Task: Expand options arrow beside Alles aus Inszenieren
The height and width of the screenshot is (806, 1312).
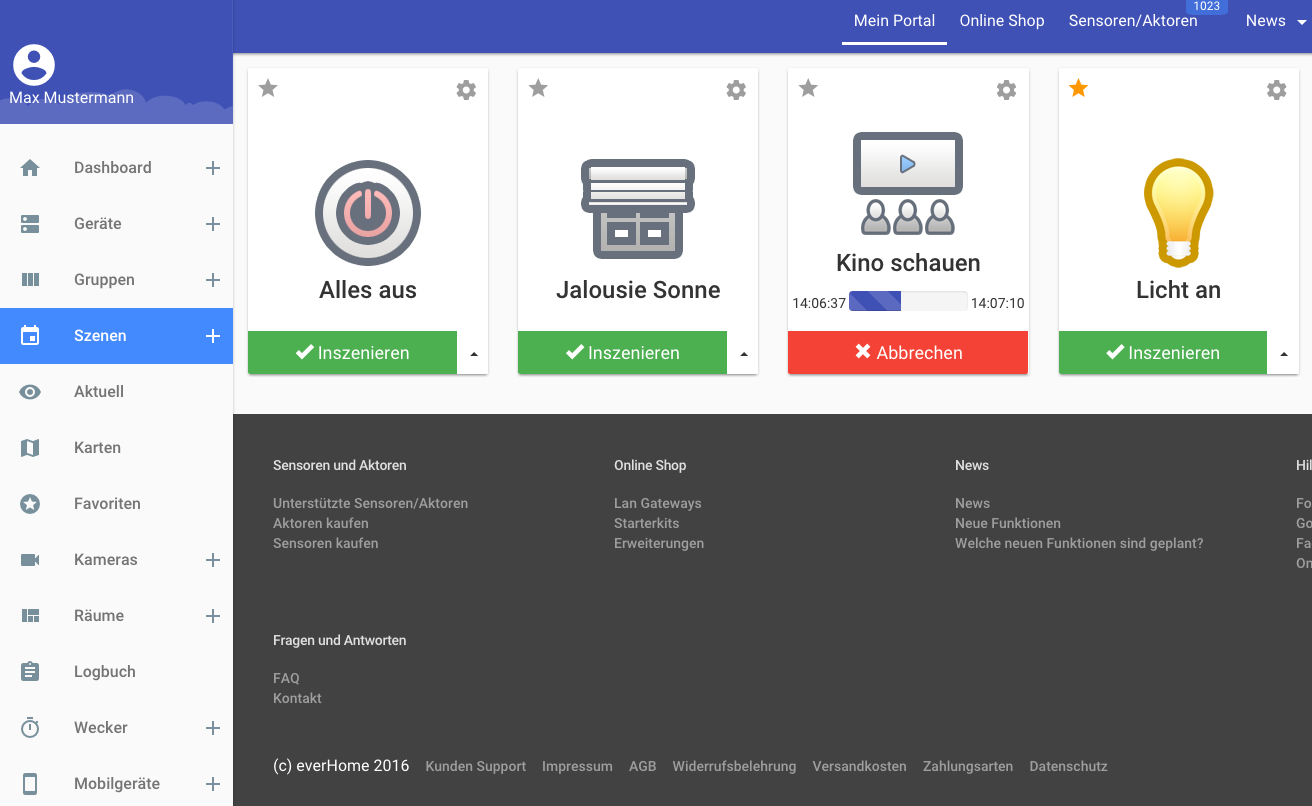Action: click(x=473, y=353)
